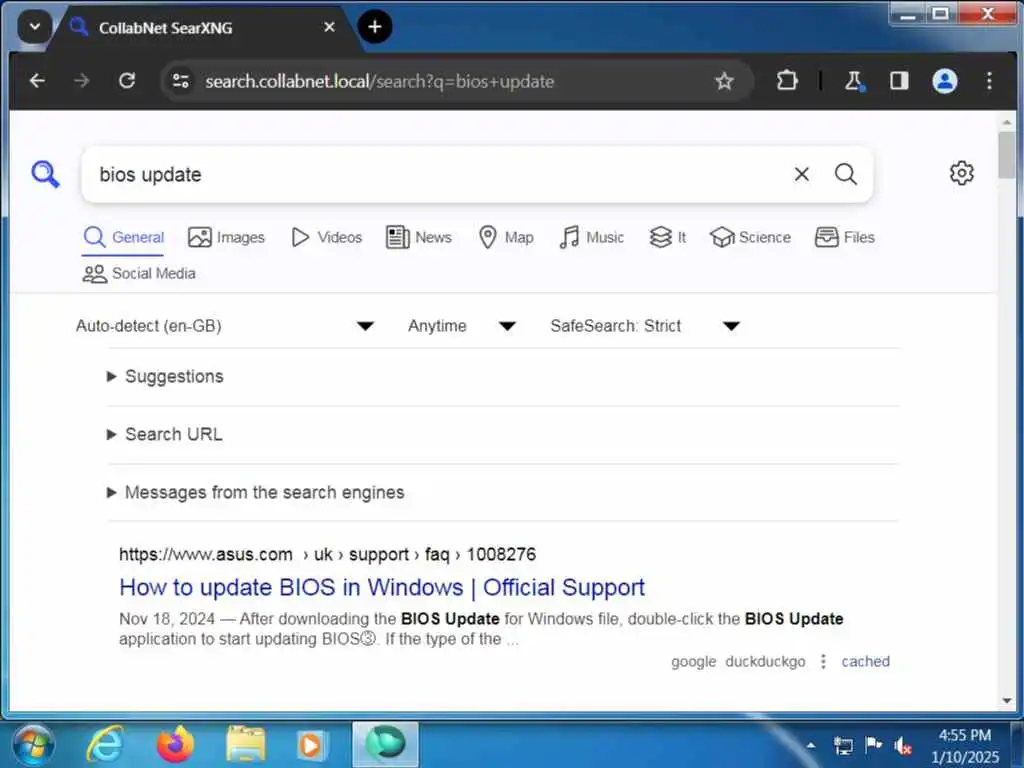
Task: Click the muted volume tray icon
Action: pyautogui.click(x=904, y=745)
